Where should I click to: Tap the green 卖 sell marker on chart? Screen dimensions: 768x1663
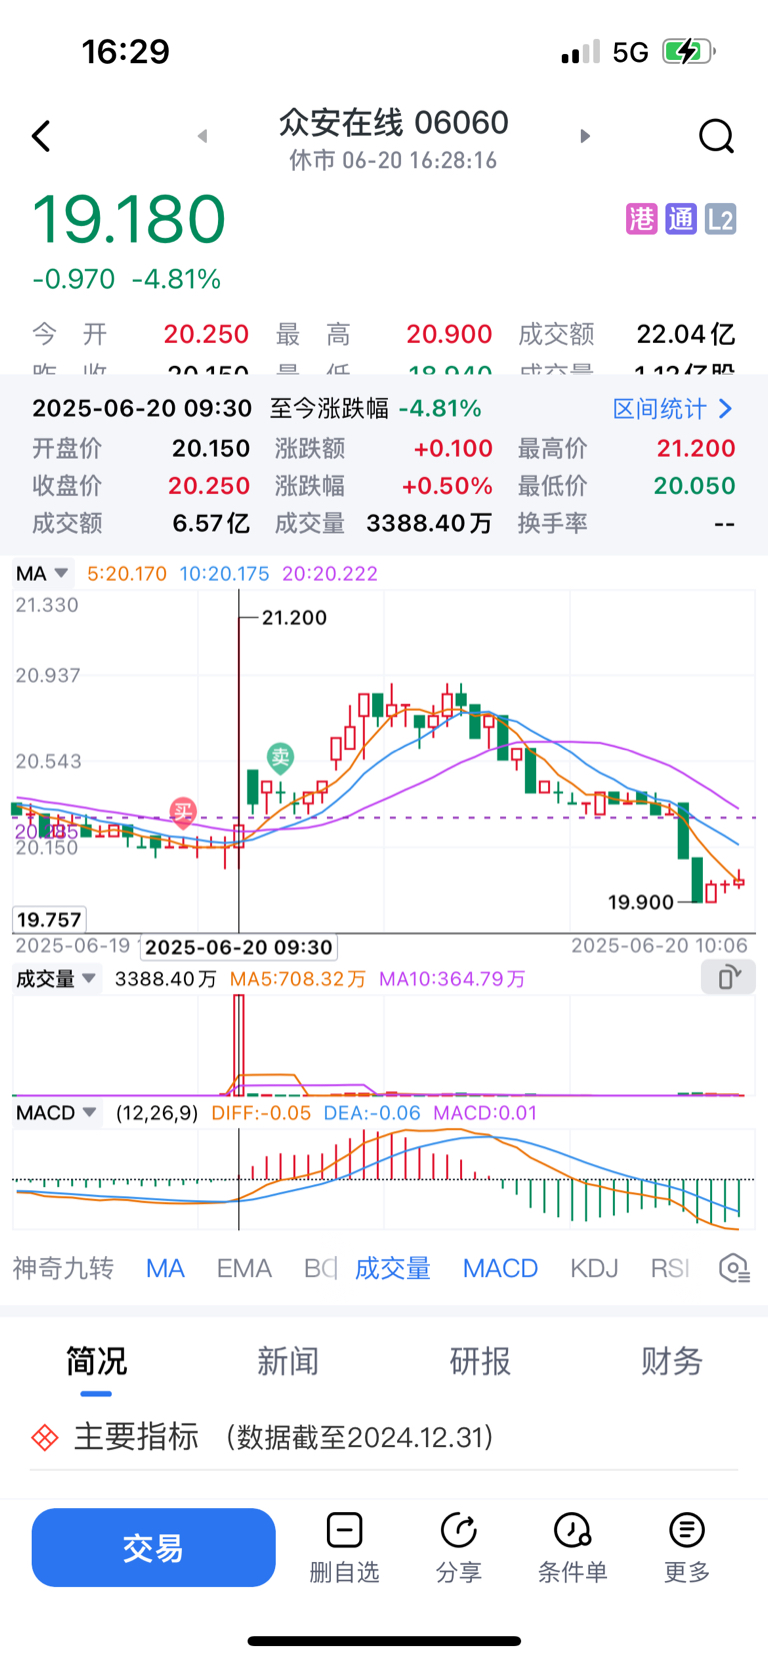click(280, 757)
